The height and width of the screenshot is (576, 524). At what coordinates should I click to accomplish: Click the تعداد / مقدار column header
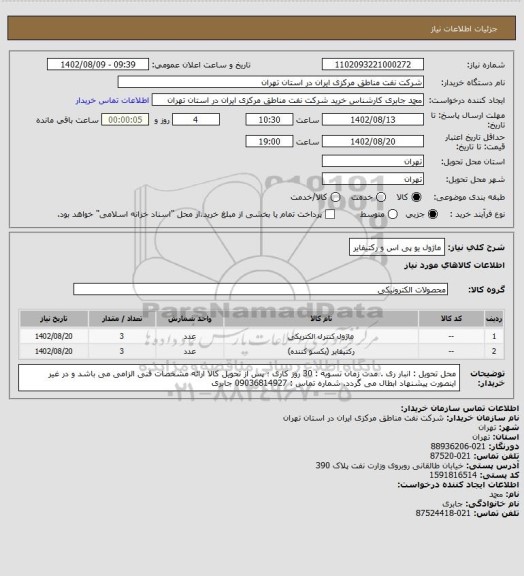pos(122,319)
